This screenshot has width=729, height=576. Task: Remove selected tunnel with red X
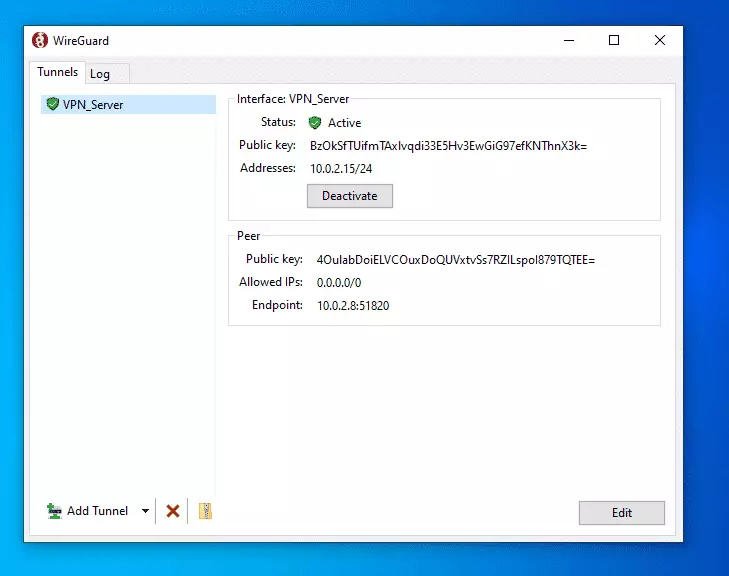point(173,511)
